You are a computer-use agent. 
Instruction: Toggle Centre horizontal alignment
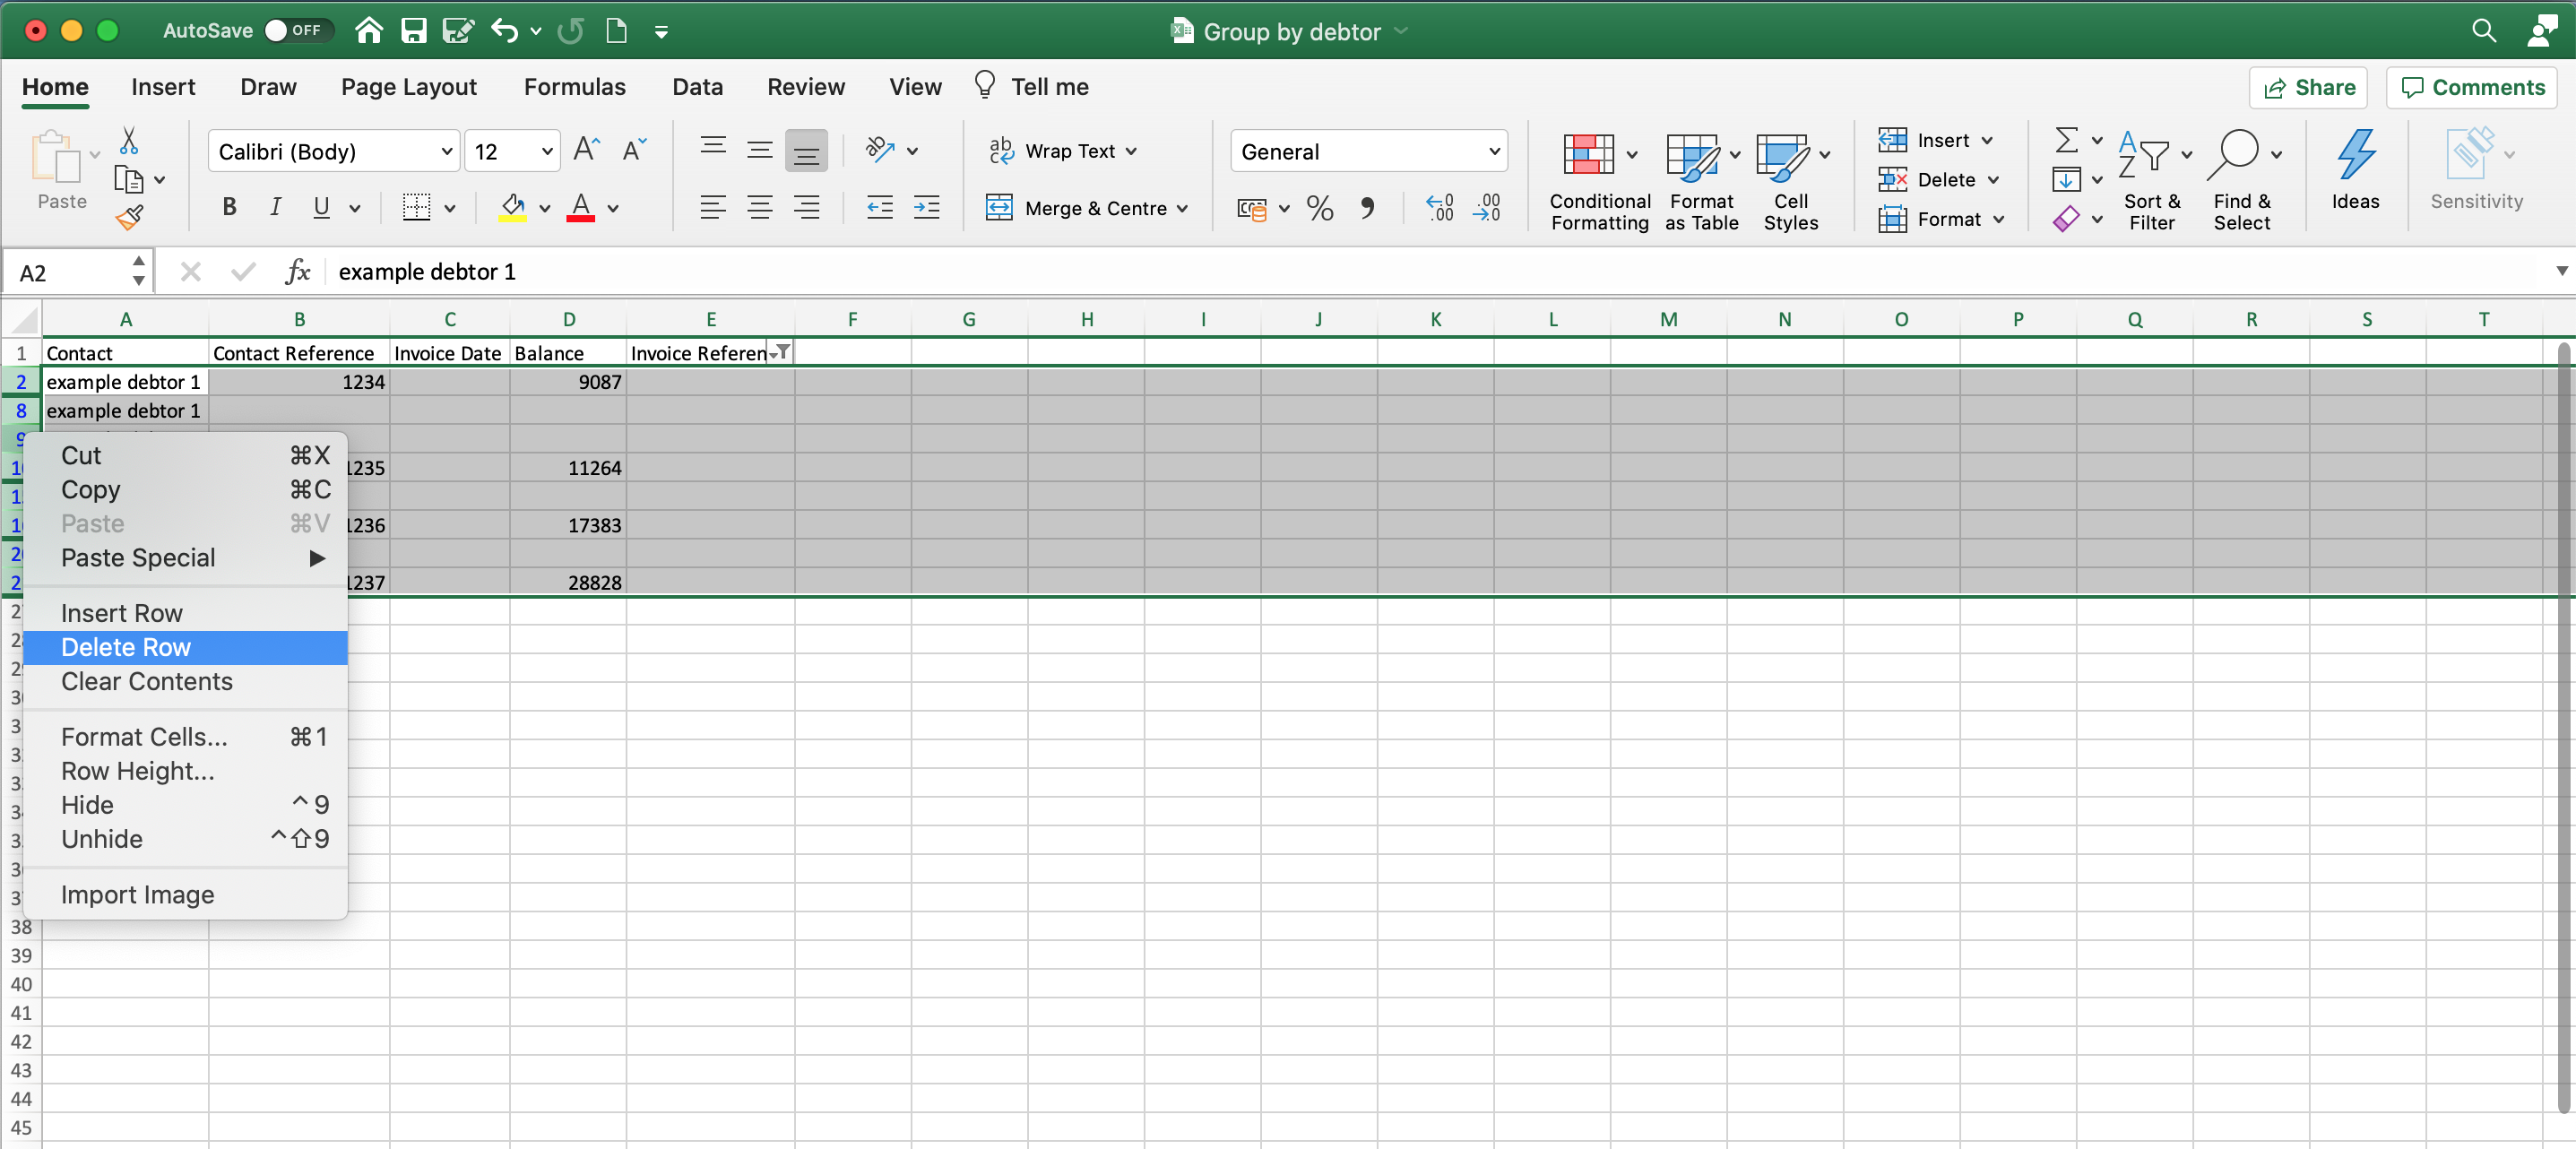760,207
